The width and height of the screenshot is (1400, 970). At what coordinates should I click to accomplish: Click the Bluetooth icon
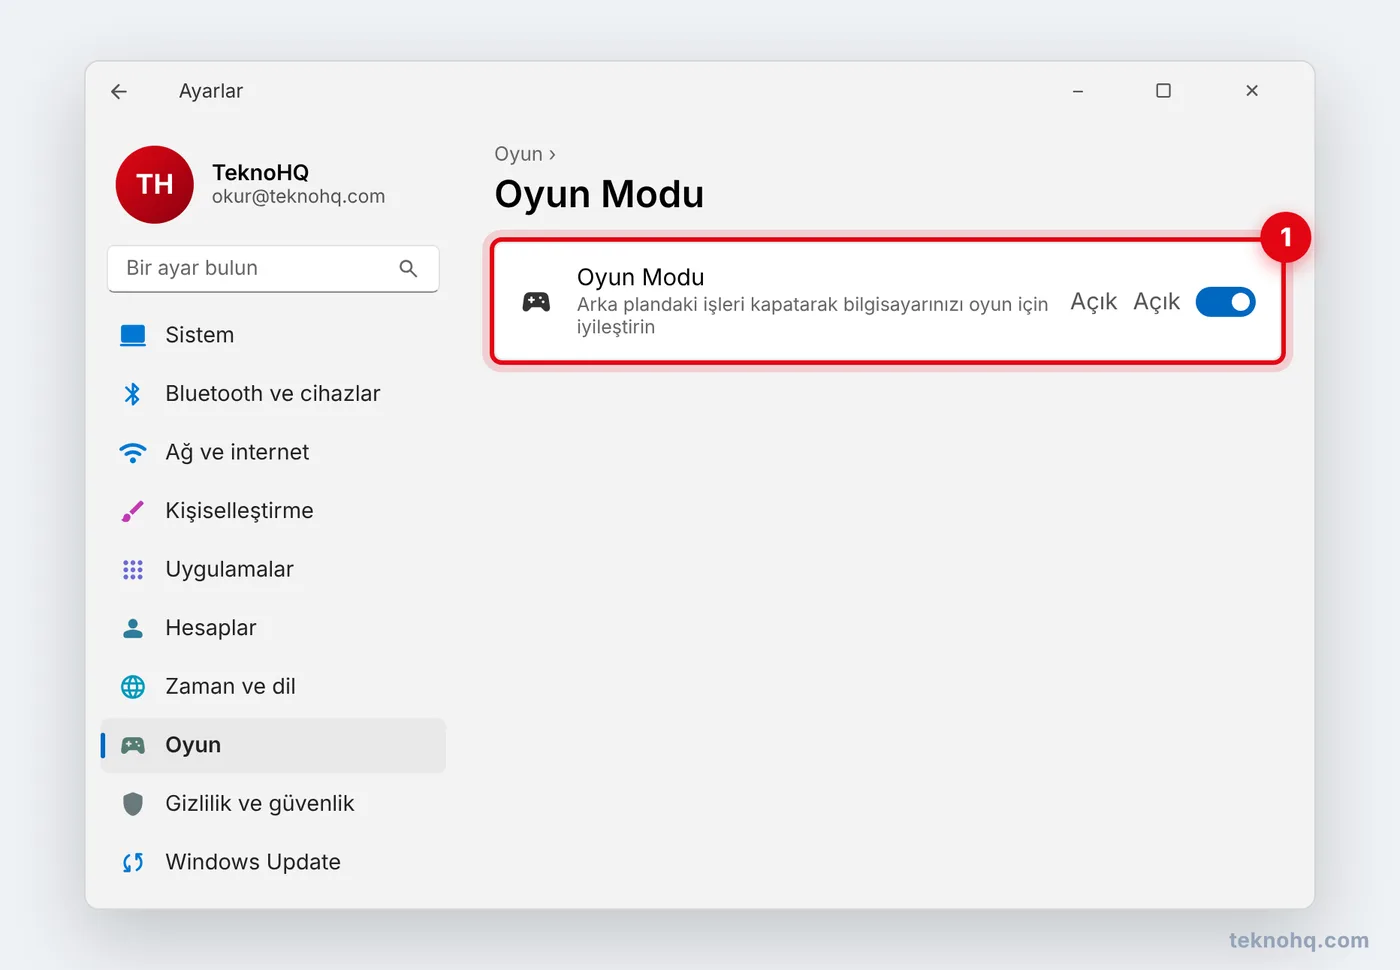[x=132, y=394]
